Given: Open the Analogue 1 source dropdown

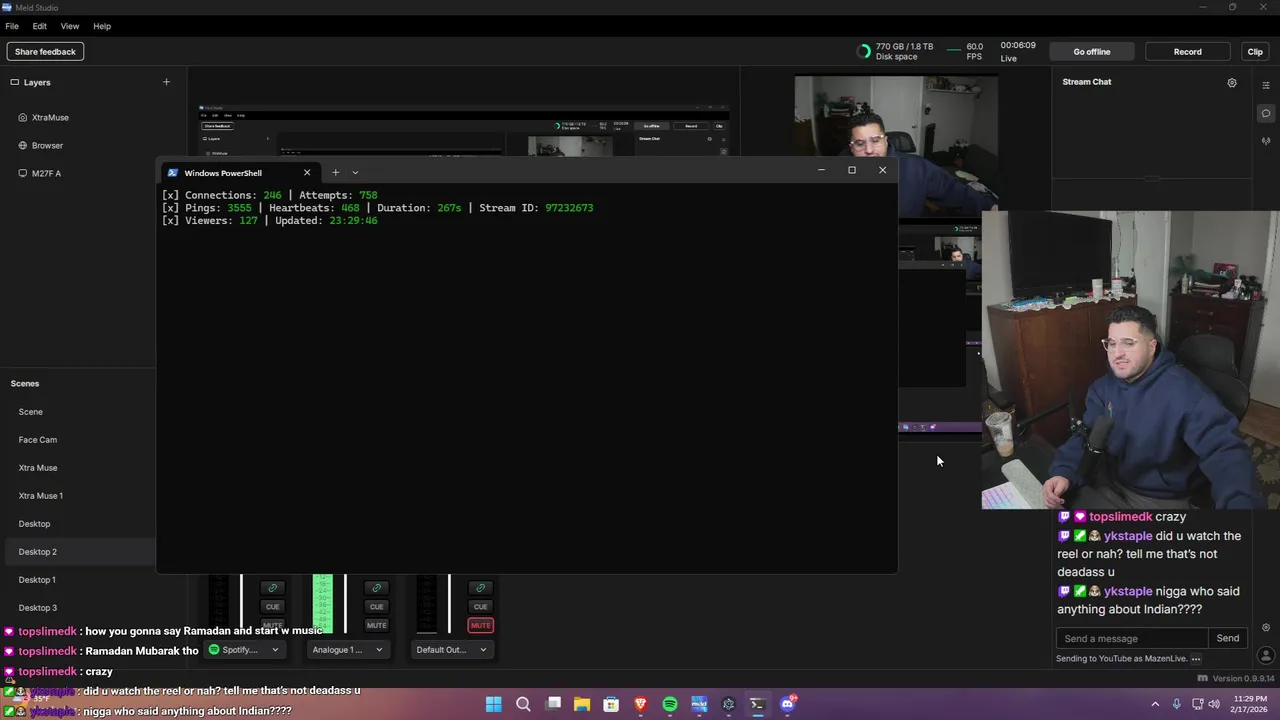Looking at the screenshot, I should [x=347, y=650].
